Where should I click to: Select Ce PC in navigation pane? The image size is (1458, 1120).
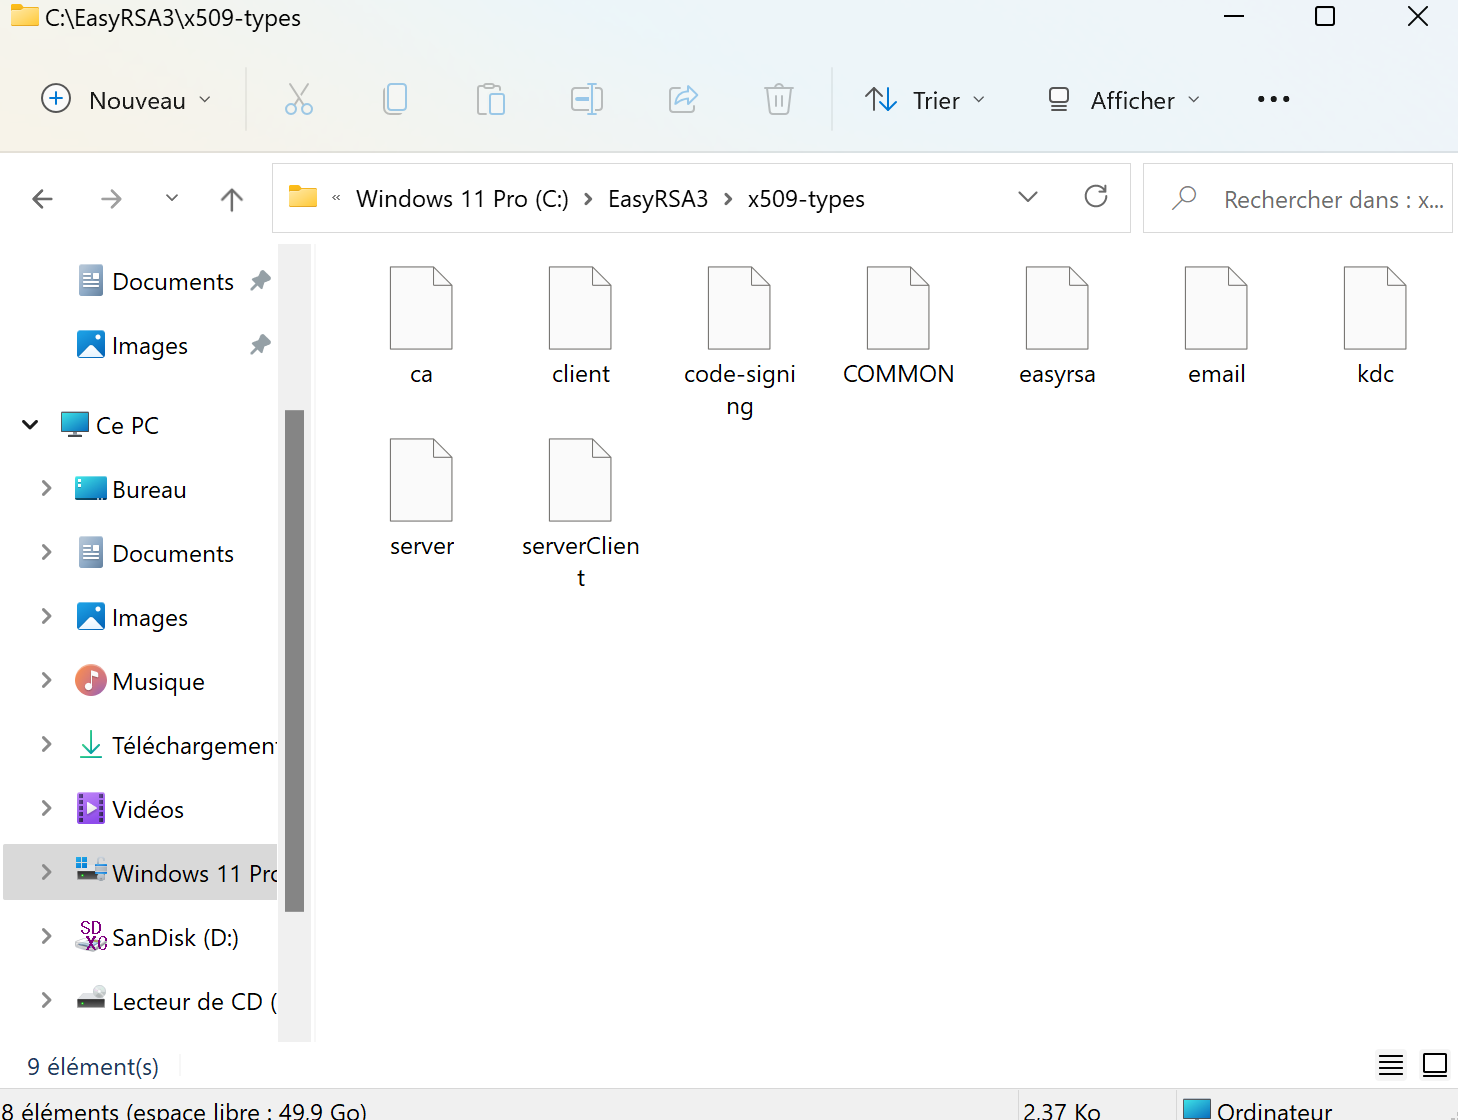pos(110,425)
